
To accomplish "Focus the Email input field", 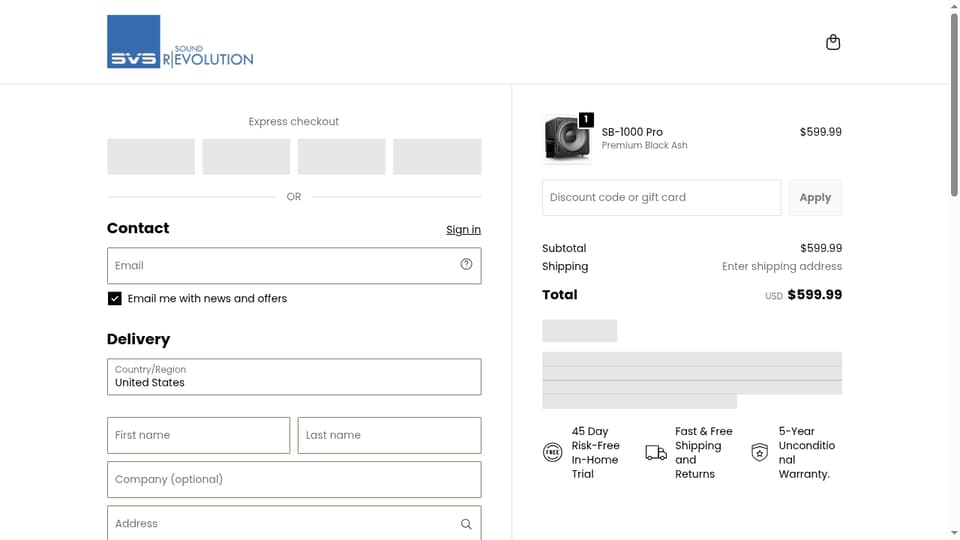I will pos(294,266).
